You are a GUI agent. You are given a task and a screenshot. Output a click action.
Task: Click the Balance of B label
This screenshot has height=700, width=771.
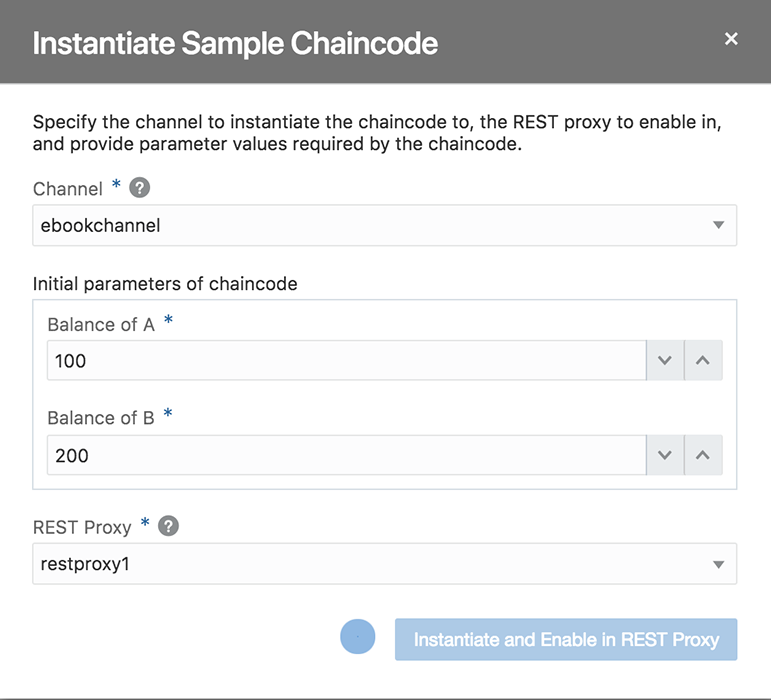(101, 418)
